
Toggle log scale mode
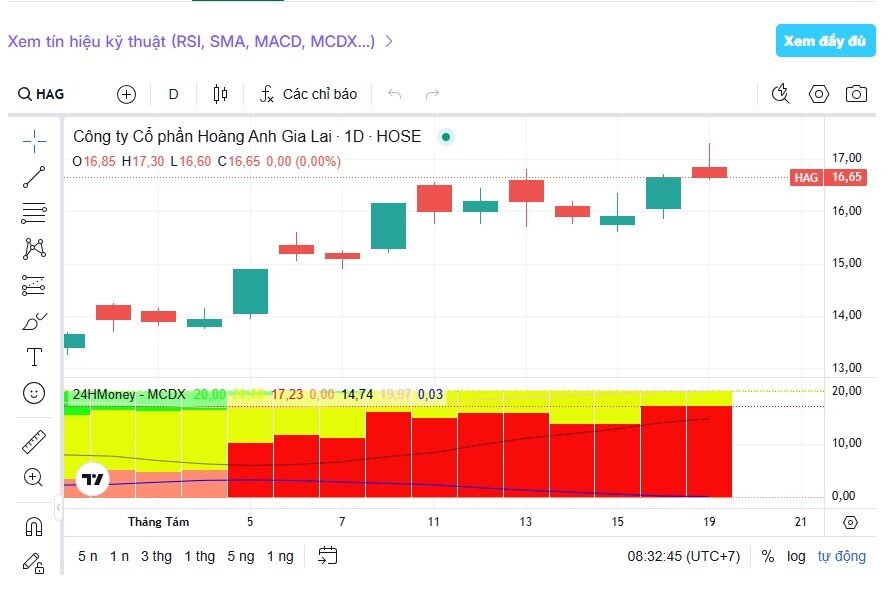coord(796,557)
